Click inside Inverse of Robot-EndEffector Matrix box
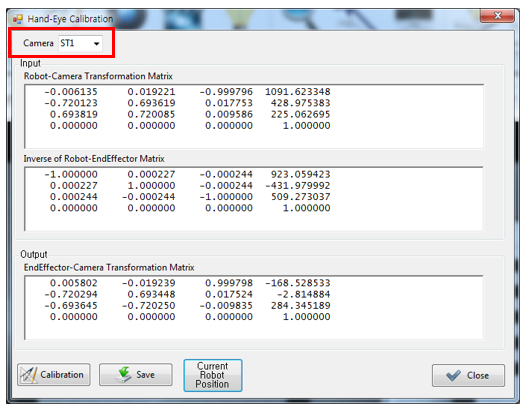526x407 pixels. click(x=254, y=199)
